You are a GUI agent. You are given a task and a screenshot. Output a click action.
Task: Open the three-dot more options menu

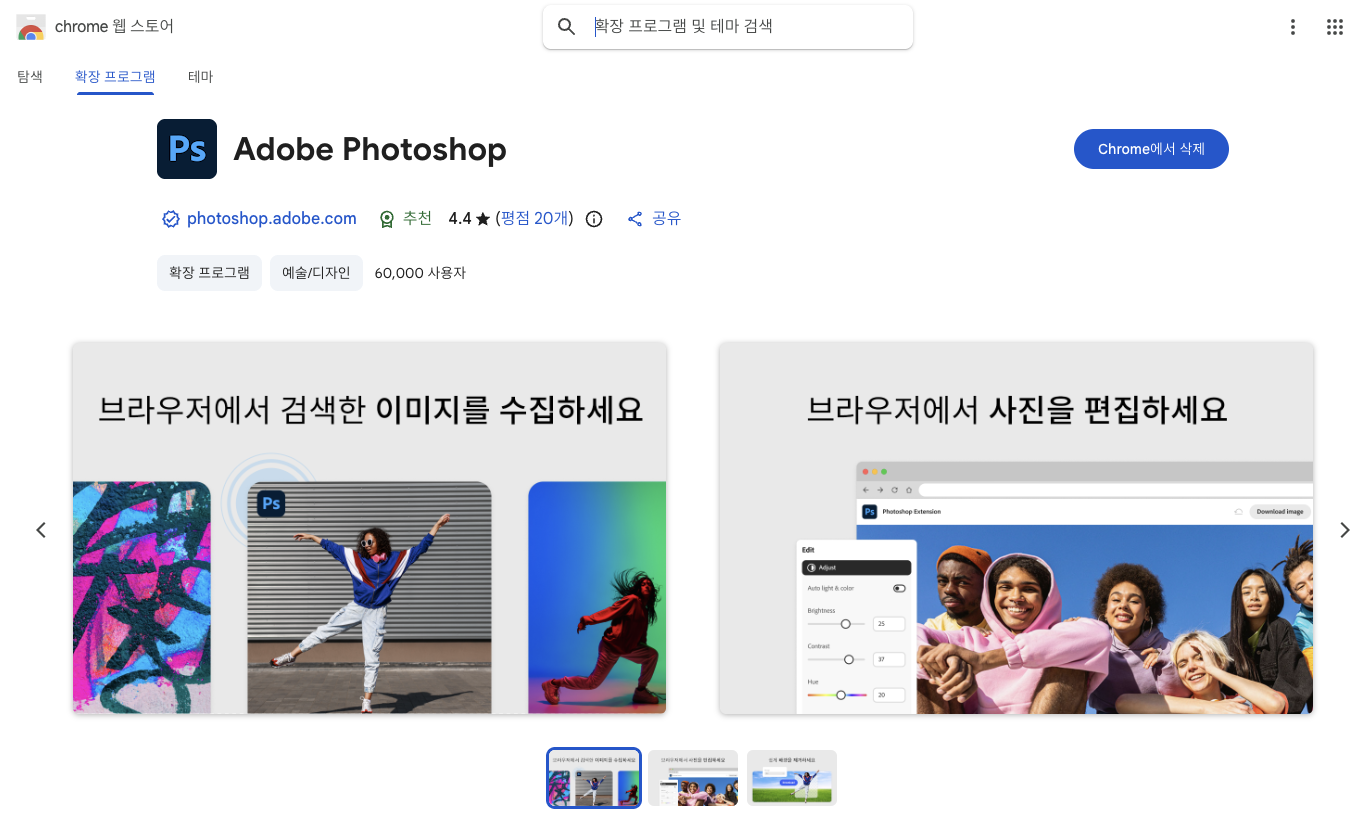click(1293, 27)
